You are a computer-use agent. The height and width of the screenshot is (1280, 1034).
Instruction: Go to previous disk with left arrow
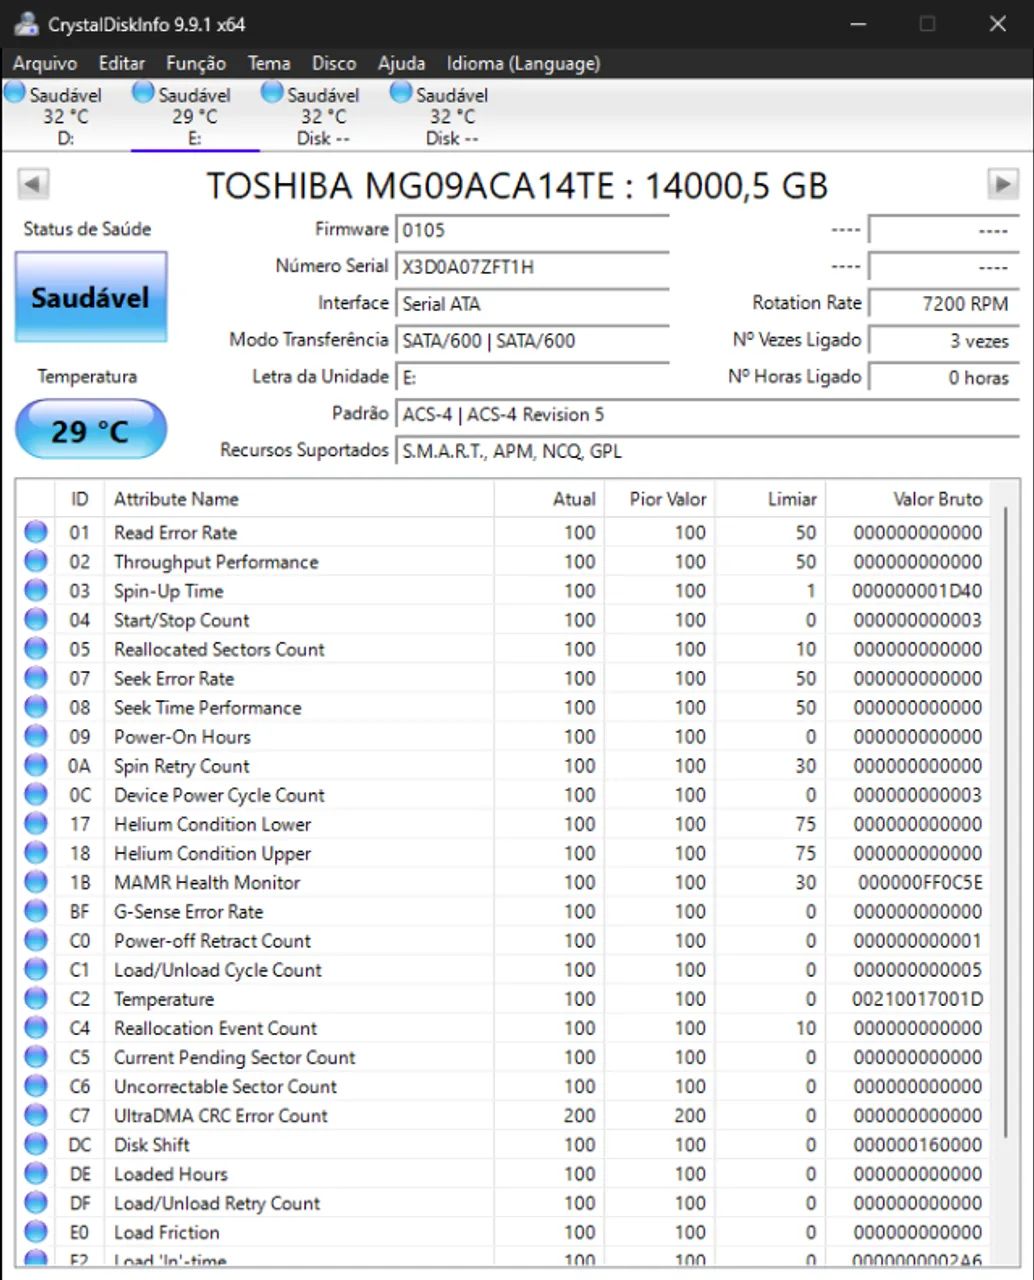pyautogui.click(x=33, y=184)
